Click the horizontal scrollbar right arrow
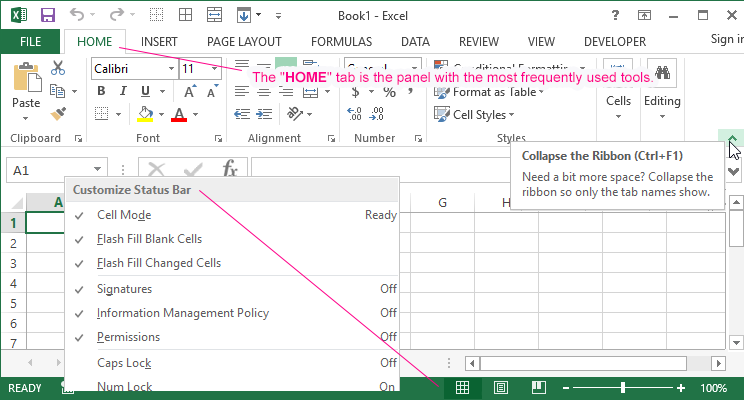Viewport: 744px width, 400px height. coord(718,363)
